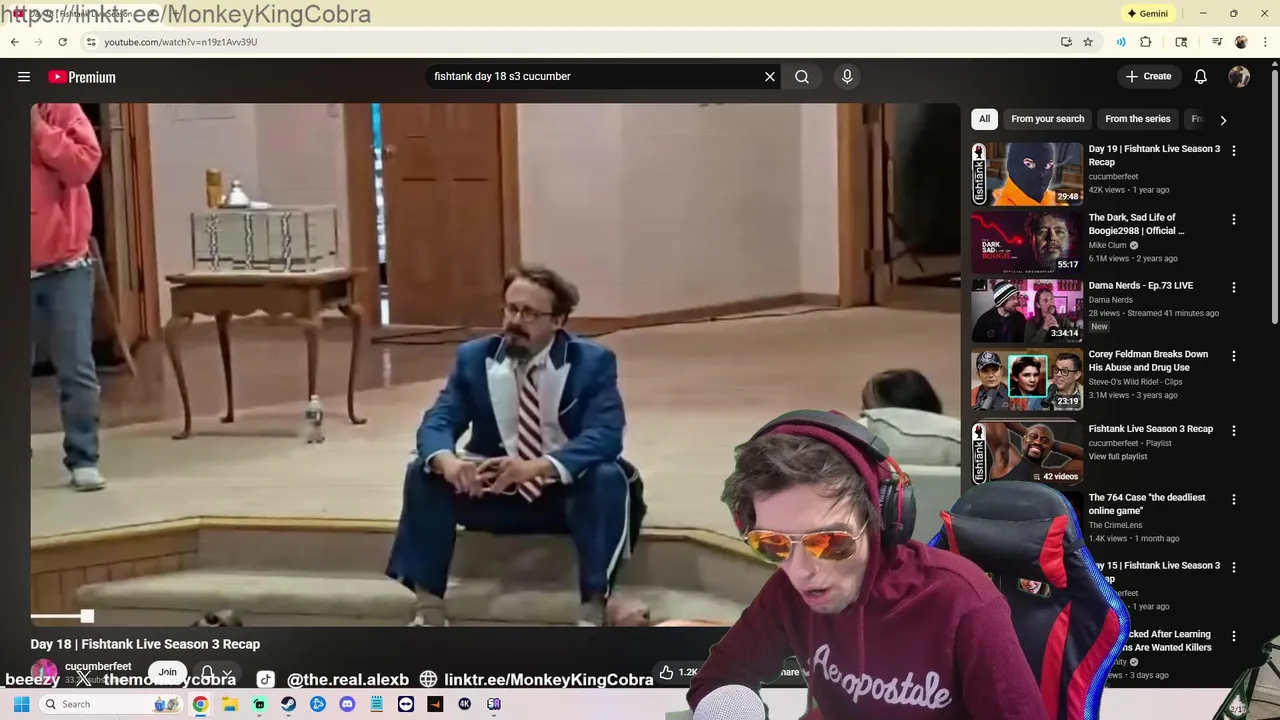Click the address bar URL
The image size is (1280, 720).
pos(181,42)
